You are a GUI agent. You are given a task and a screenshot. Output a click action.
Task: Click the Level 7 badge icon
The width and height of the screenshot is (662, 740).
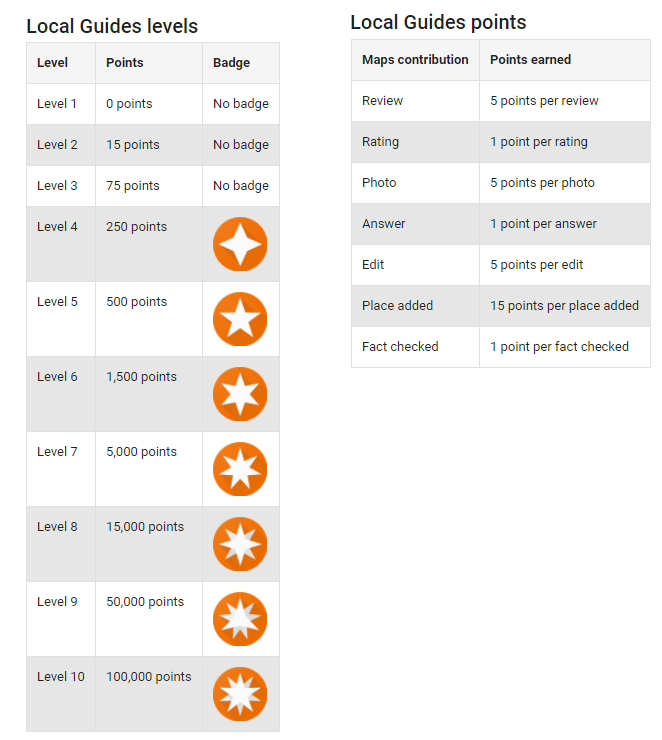click(x=240, y=469)
